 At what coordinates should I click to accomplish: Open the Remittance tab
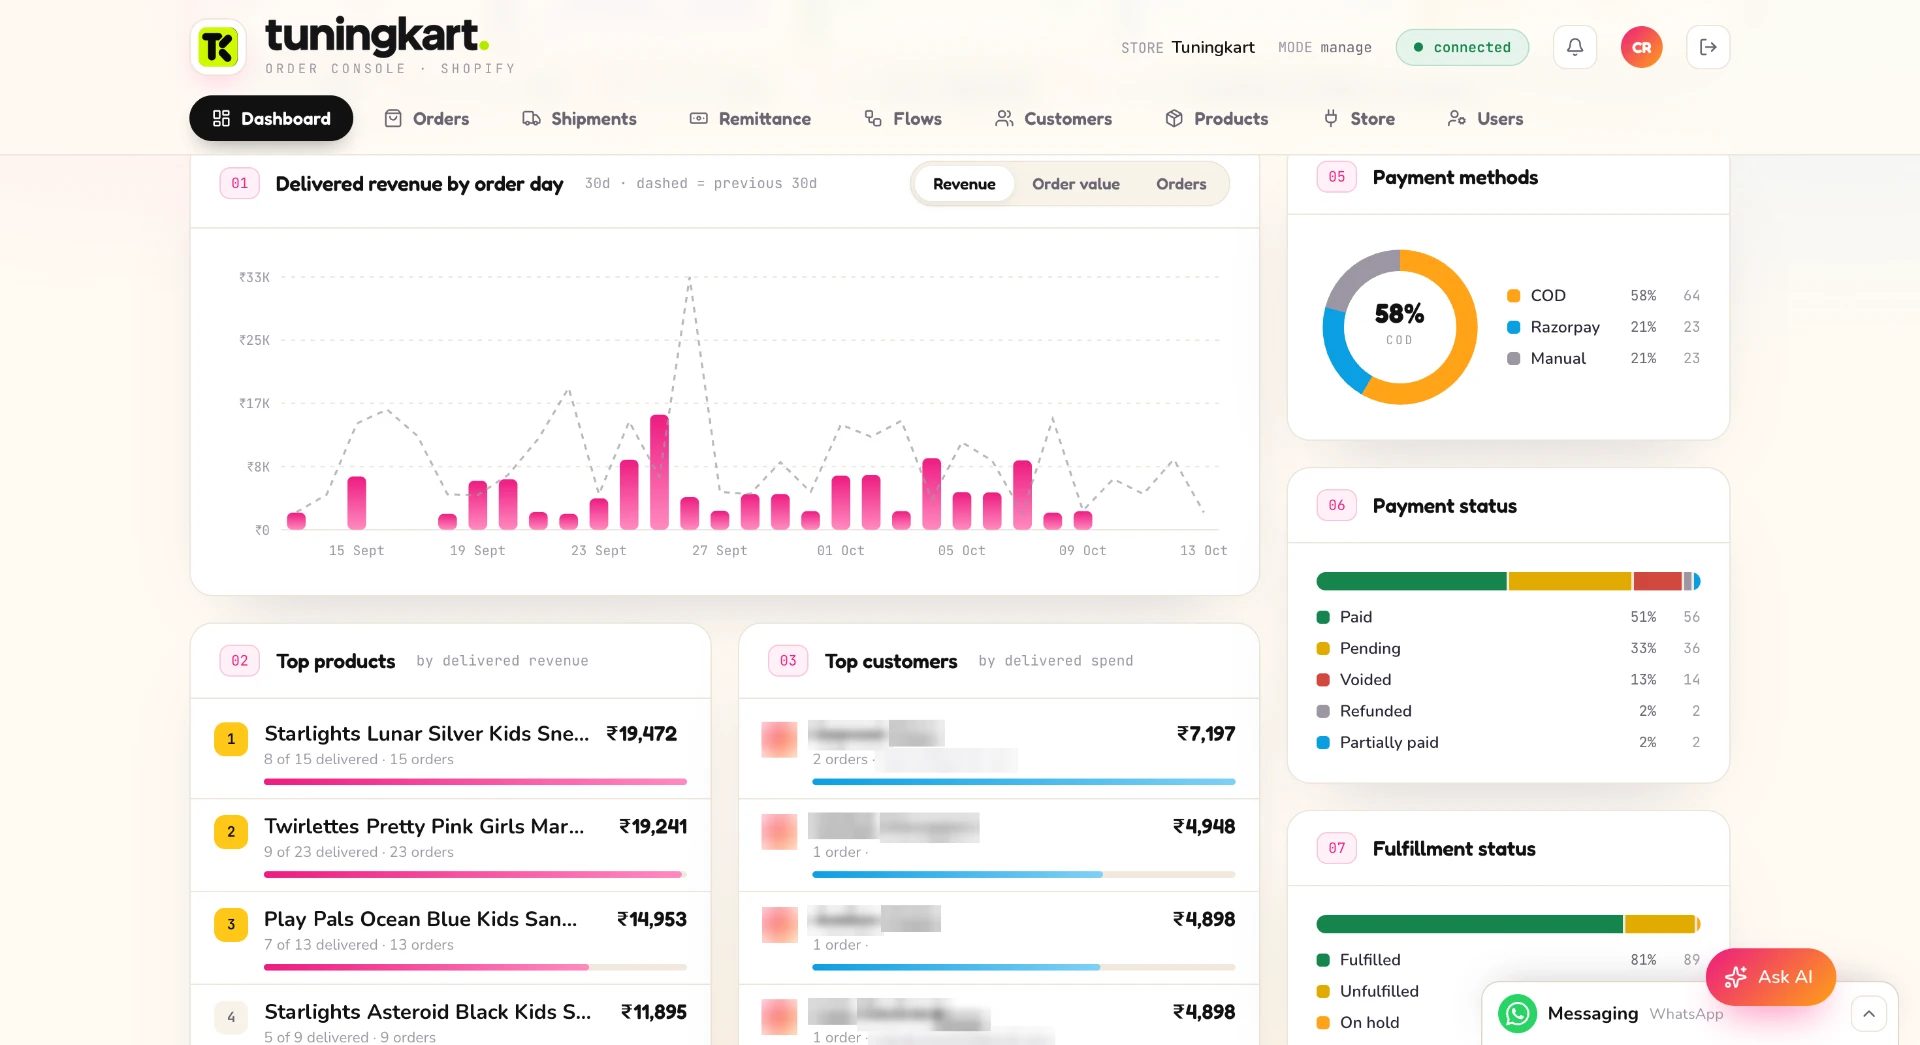coord(751,118)
